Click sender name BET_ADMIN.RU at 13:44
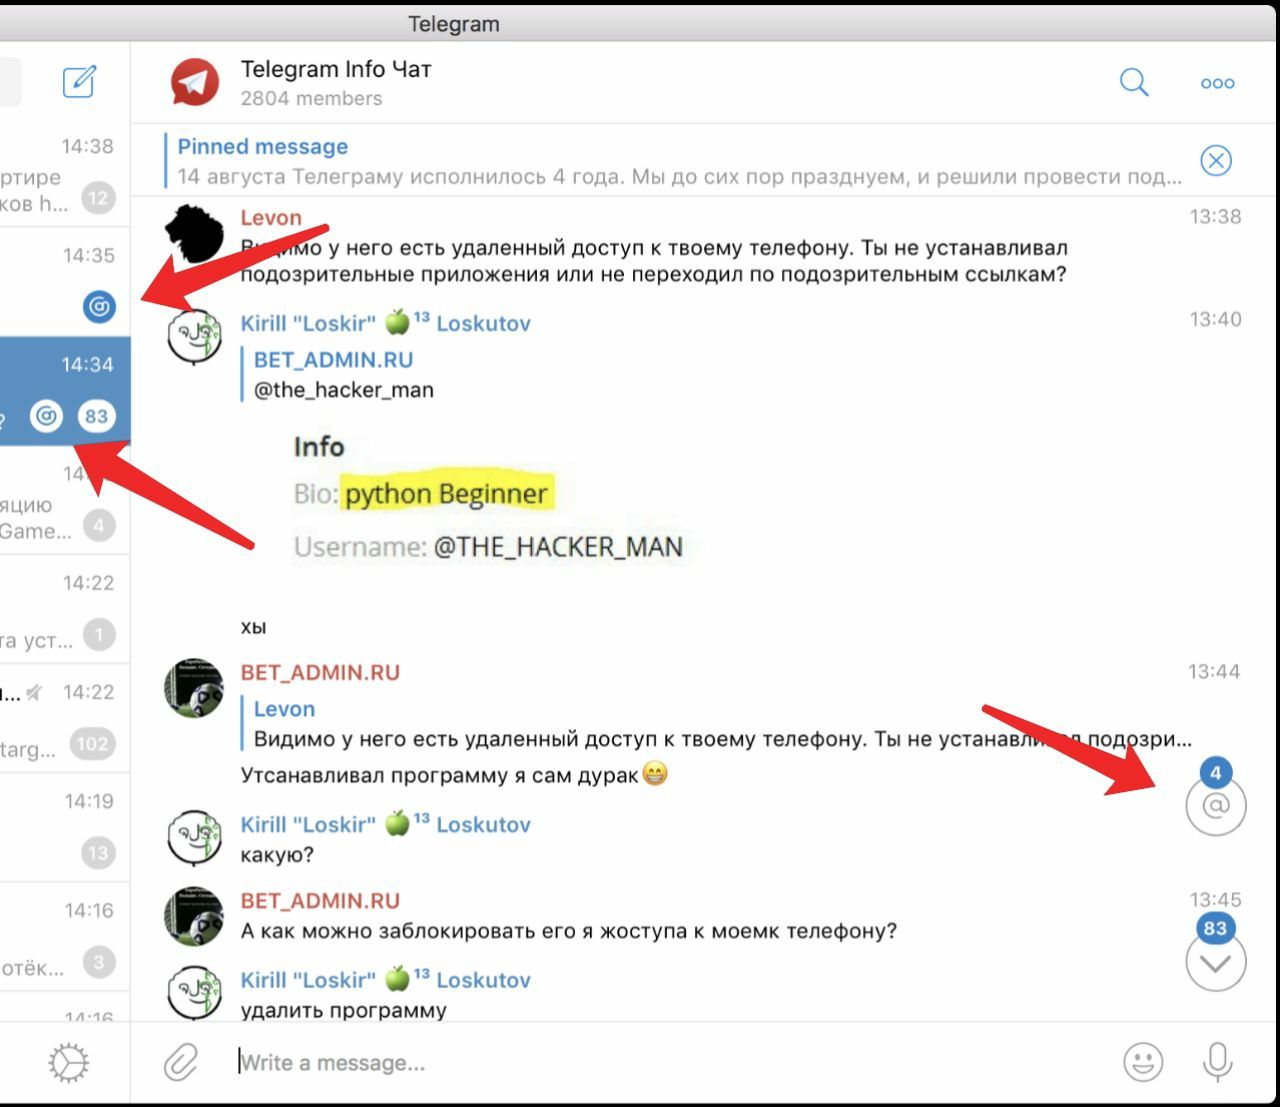Image resolution: width=1280 pixels, height=1107 pixels. pyautogui.click(x=320, y=673)
